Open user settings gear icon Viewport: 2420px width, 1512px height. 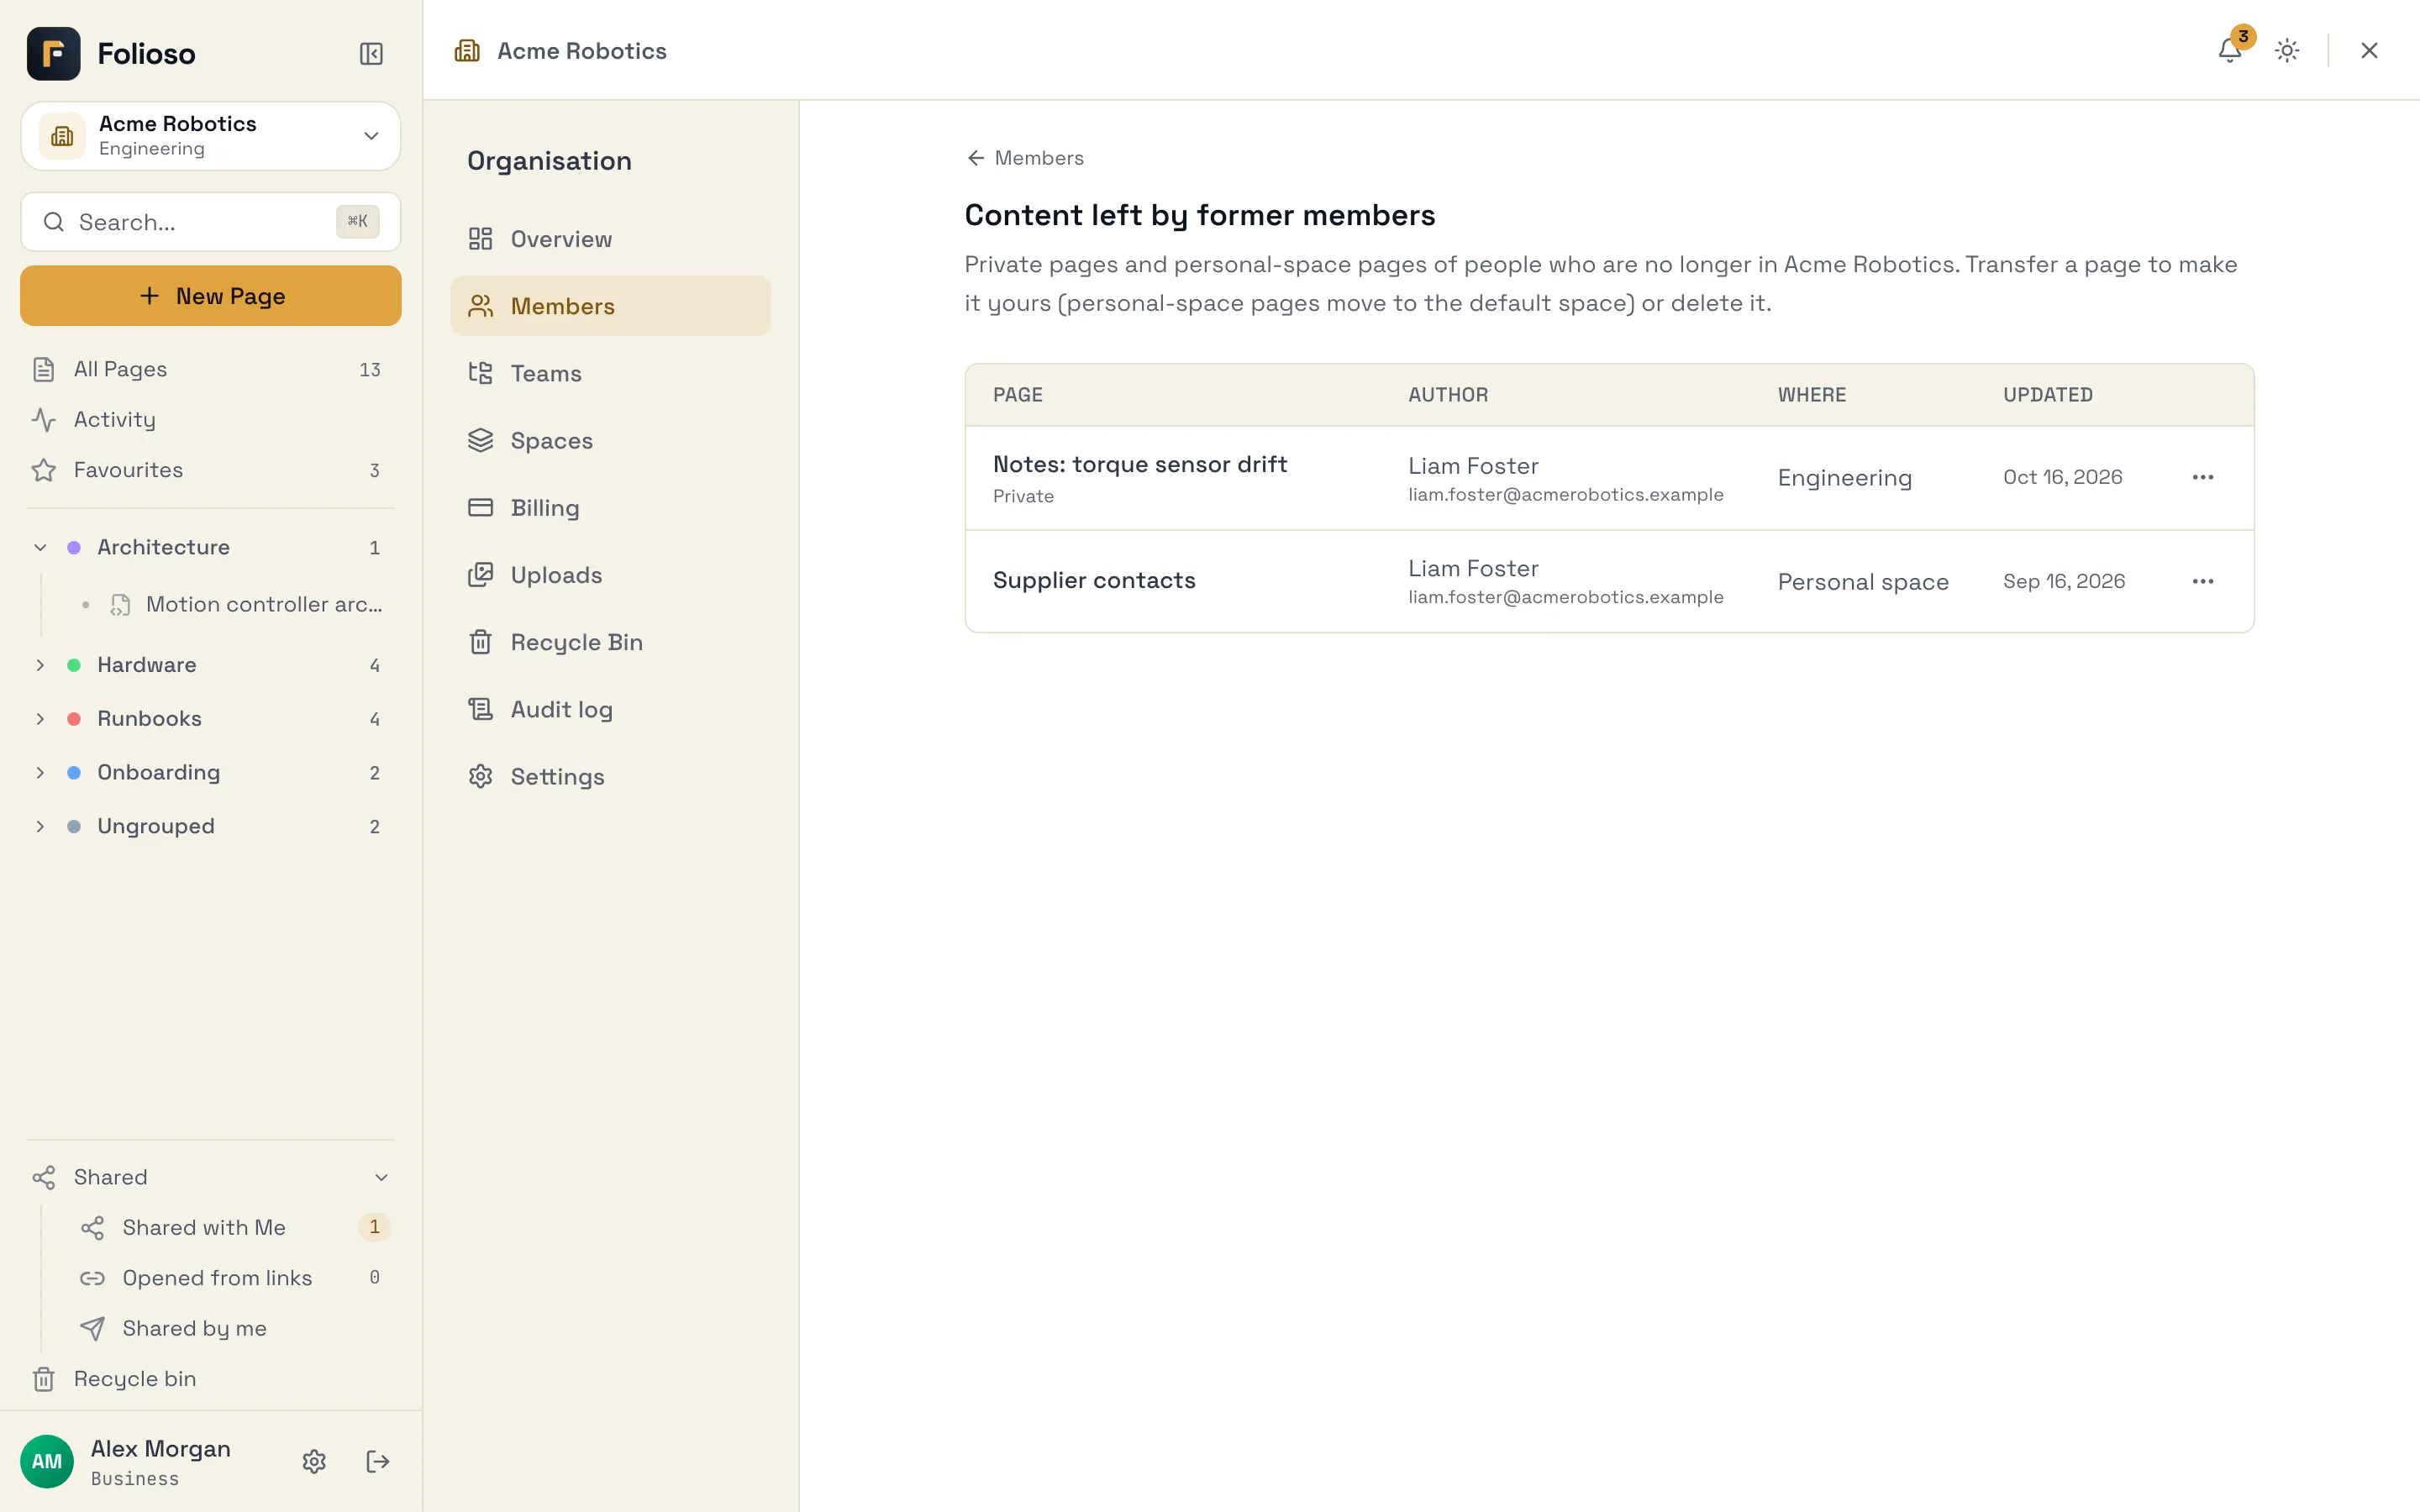pos(314,1462)
